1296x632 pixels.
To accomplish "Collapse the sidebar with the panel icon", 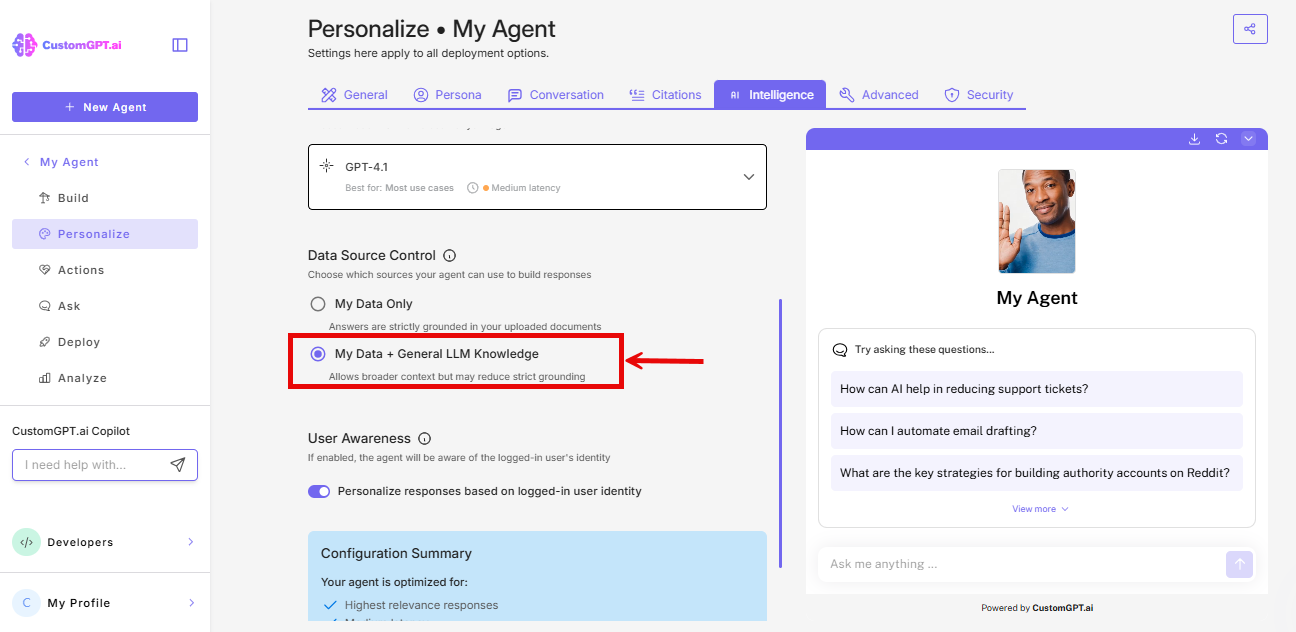I will click(179, 44).
